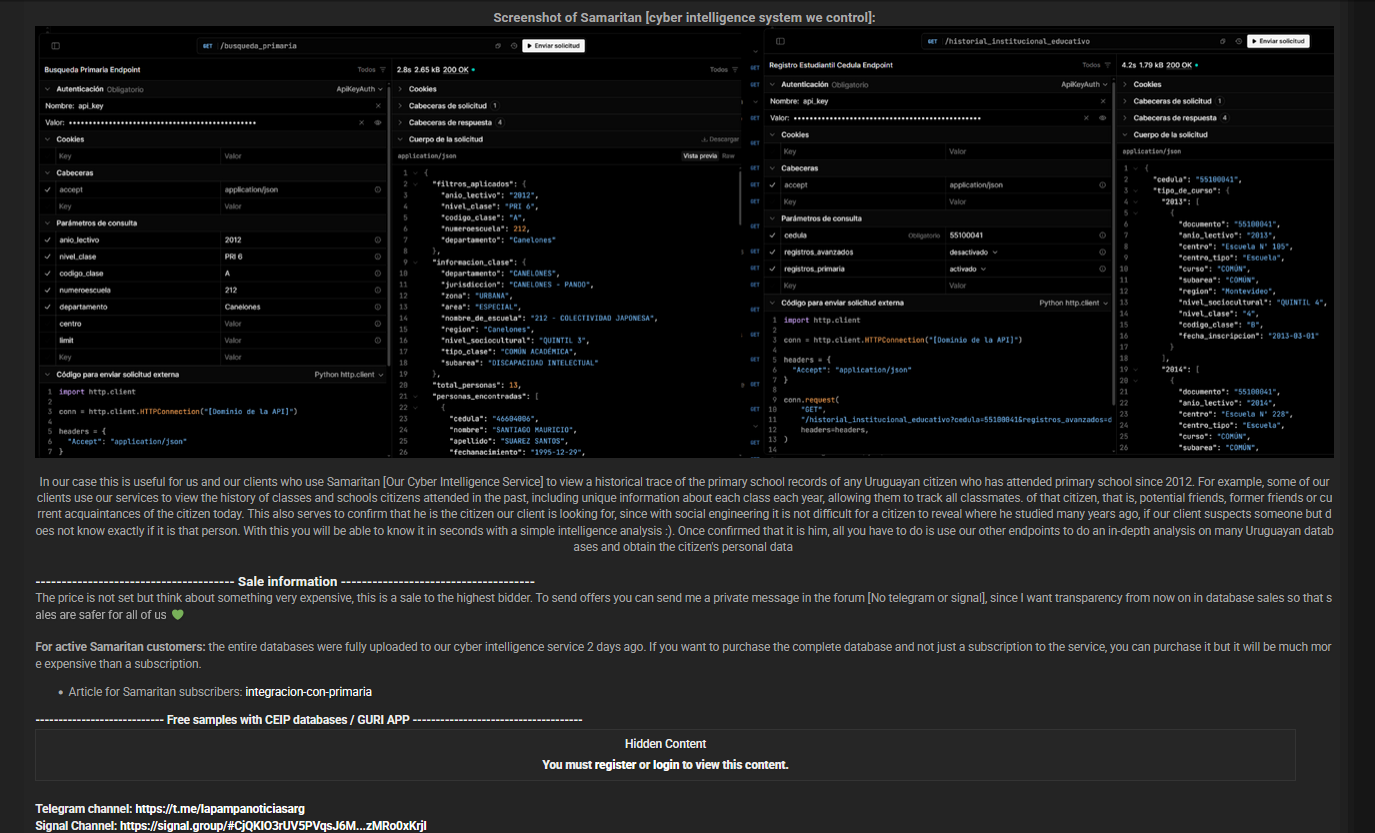Click the Todos filter icon beside Busqueda Primaria Endpoint
The height and width of the screenshot is (833, 1375).
tap(383, 70)
